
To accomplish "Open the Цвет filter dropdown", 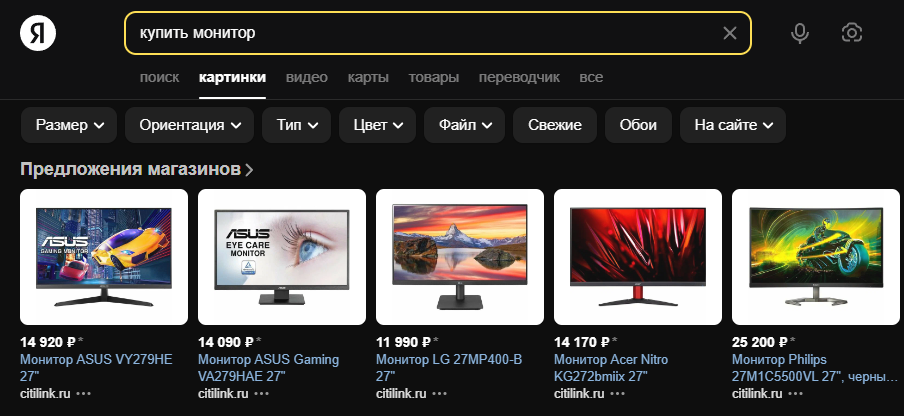I will (378, 125).
